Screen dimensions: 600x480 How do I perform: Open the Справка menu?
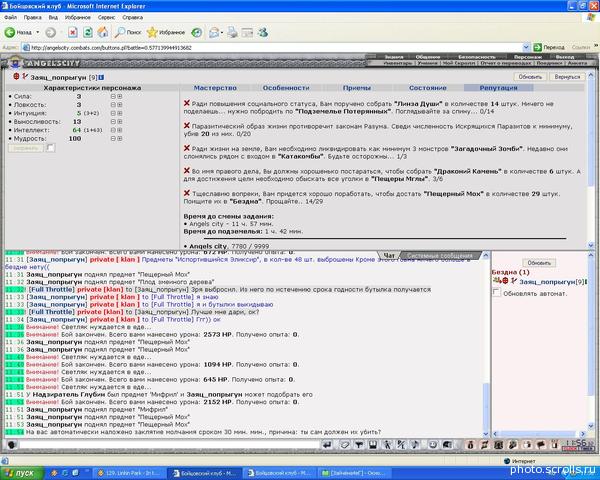click(x=132, y=18)
